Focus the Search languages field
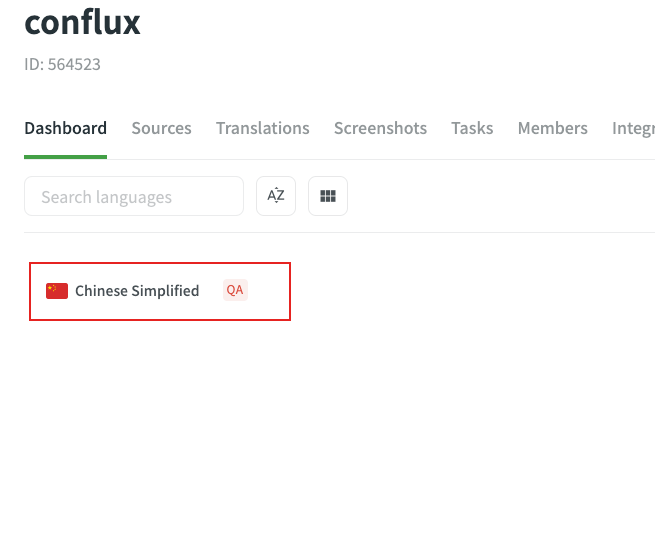The image size is (655, 558). tap(134, 197)
